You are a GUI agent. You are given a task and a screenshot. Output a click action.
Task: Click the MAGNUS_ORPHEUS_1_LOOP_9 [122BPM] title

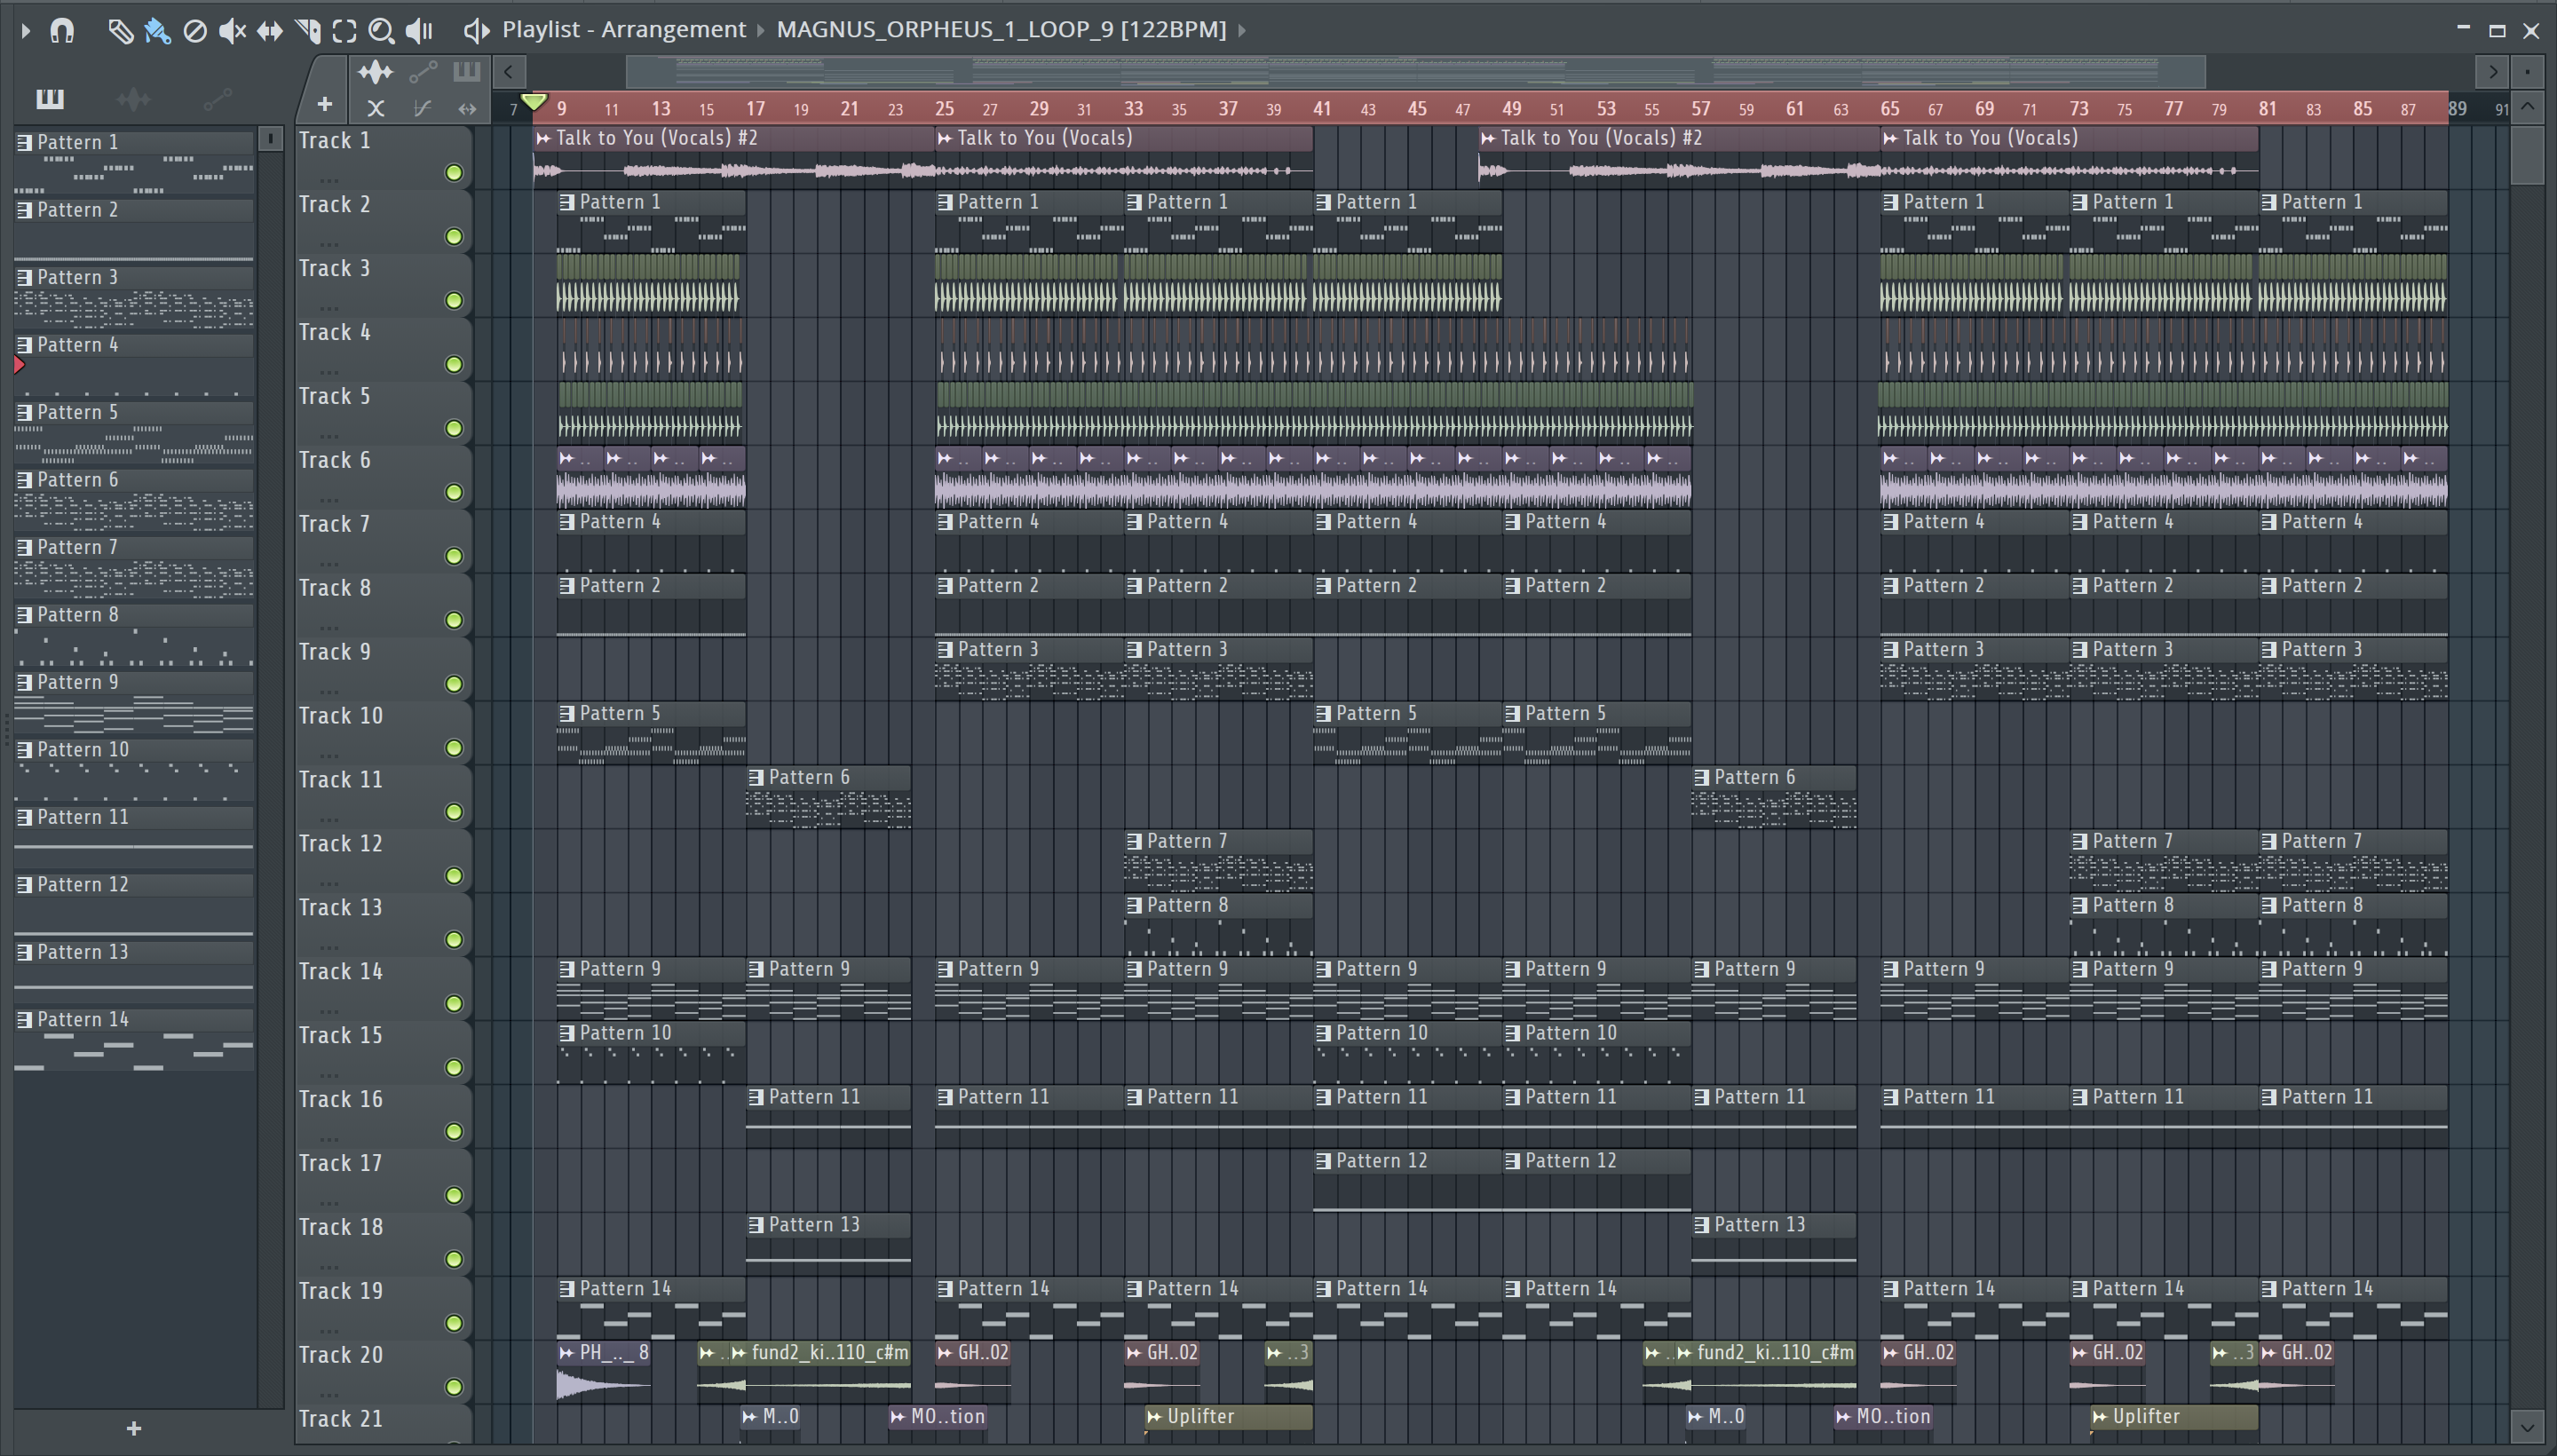[1001, 30]
